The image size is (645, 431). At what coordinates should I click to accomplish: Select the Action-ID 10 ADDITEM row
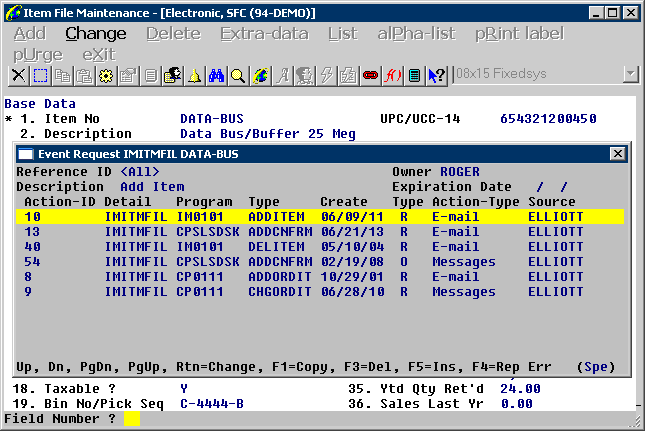click(x=320, y=217)
